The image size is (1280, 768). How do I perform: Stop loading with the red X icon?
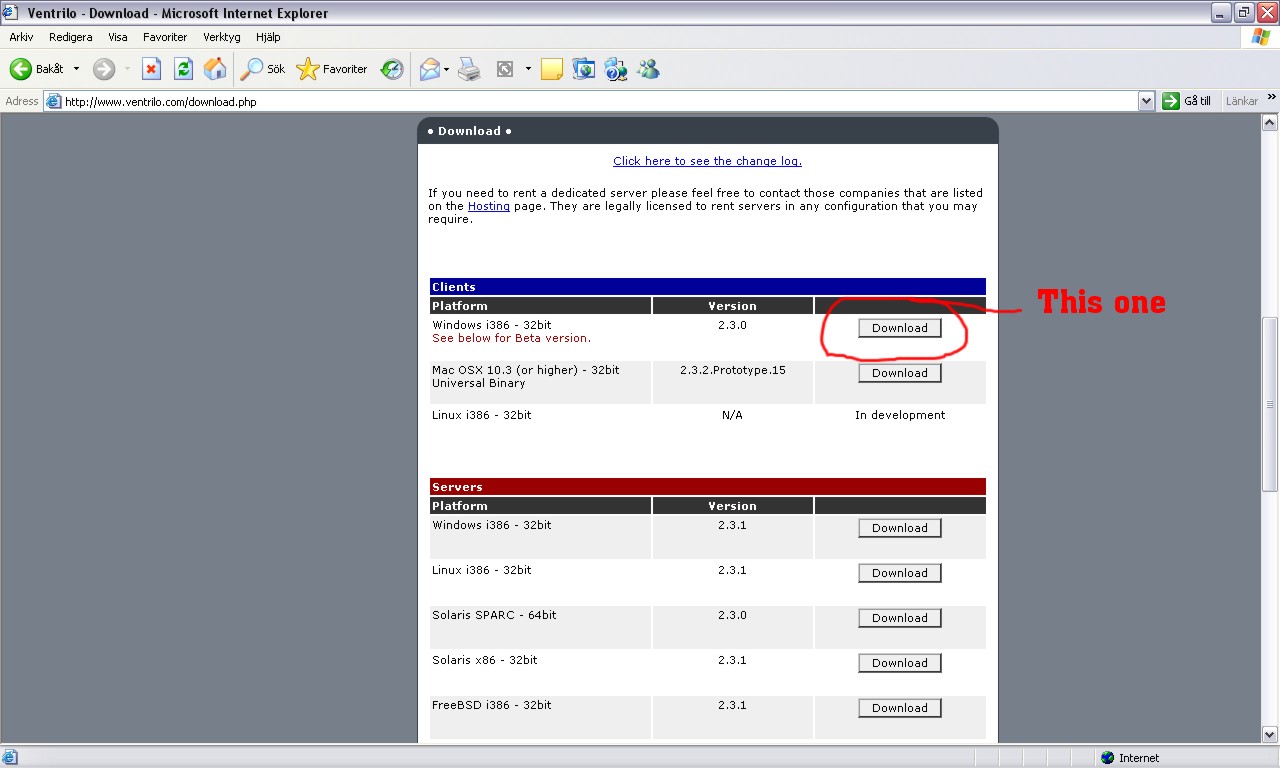(151, 69)
